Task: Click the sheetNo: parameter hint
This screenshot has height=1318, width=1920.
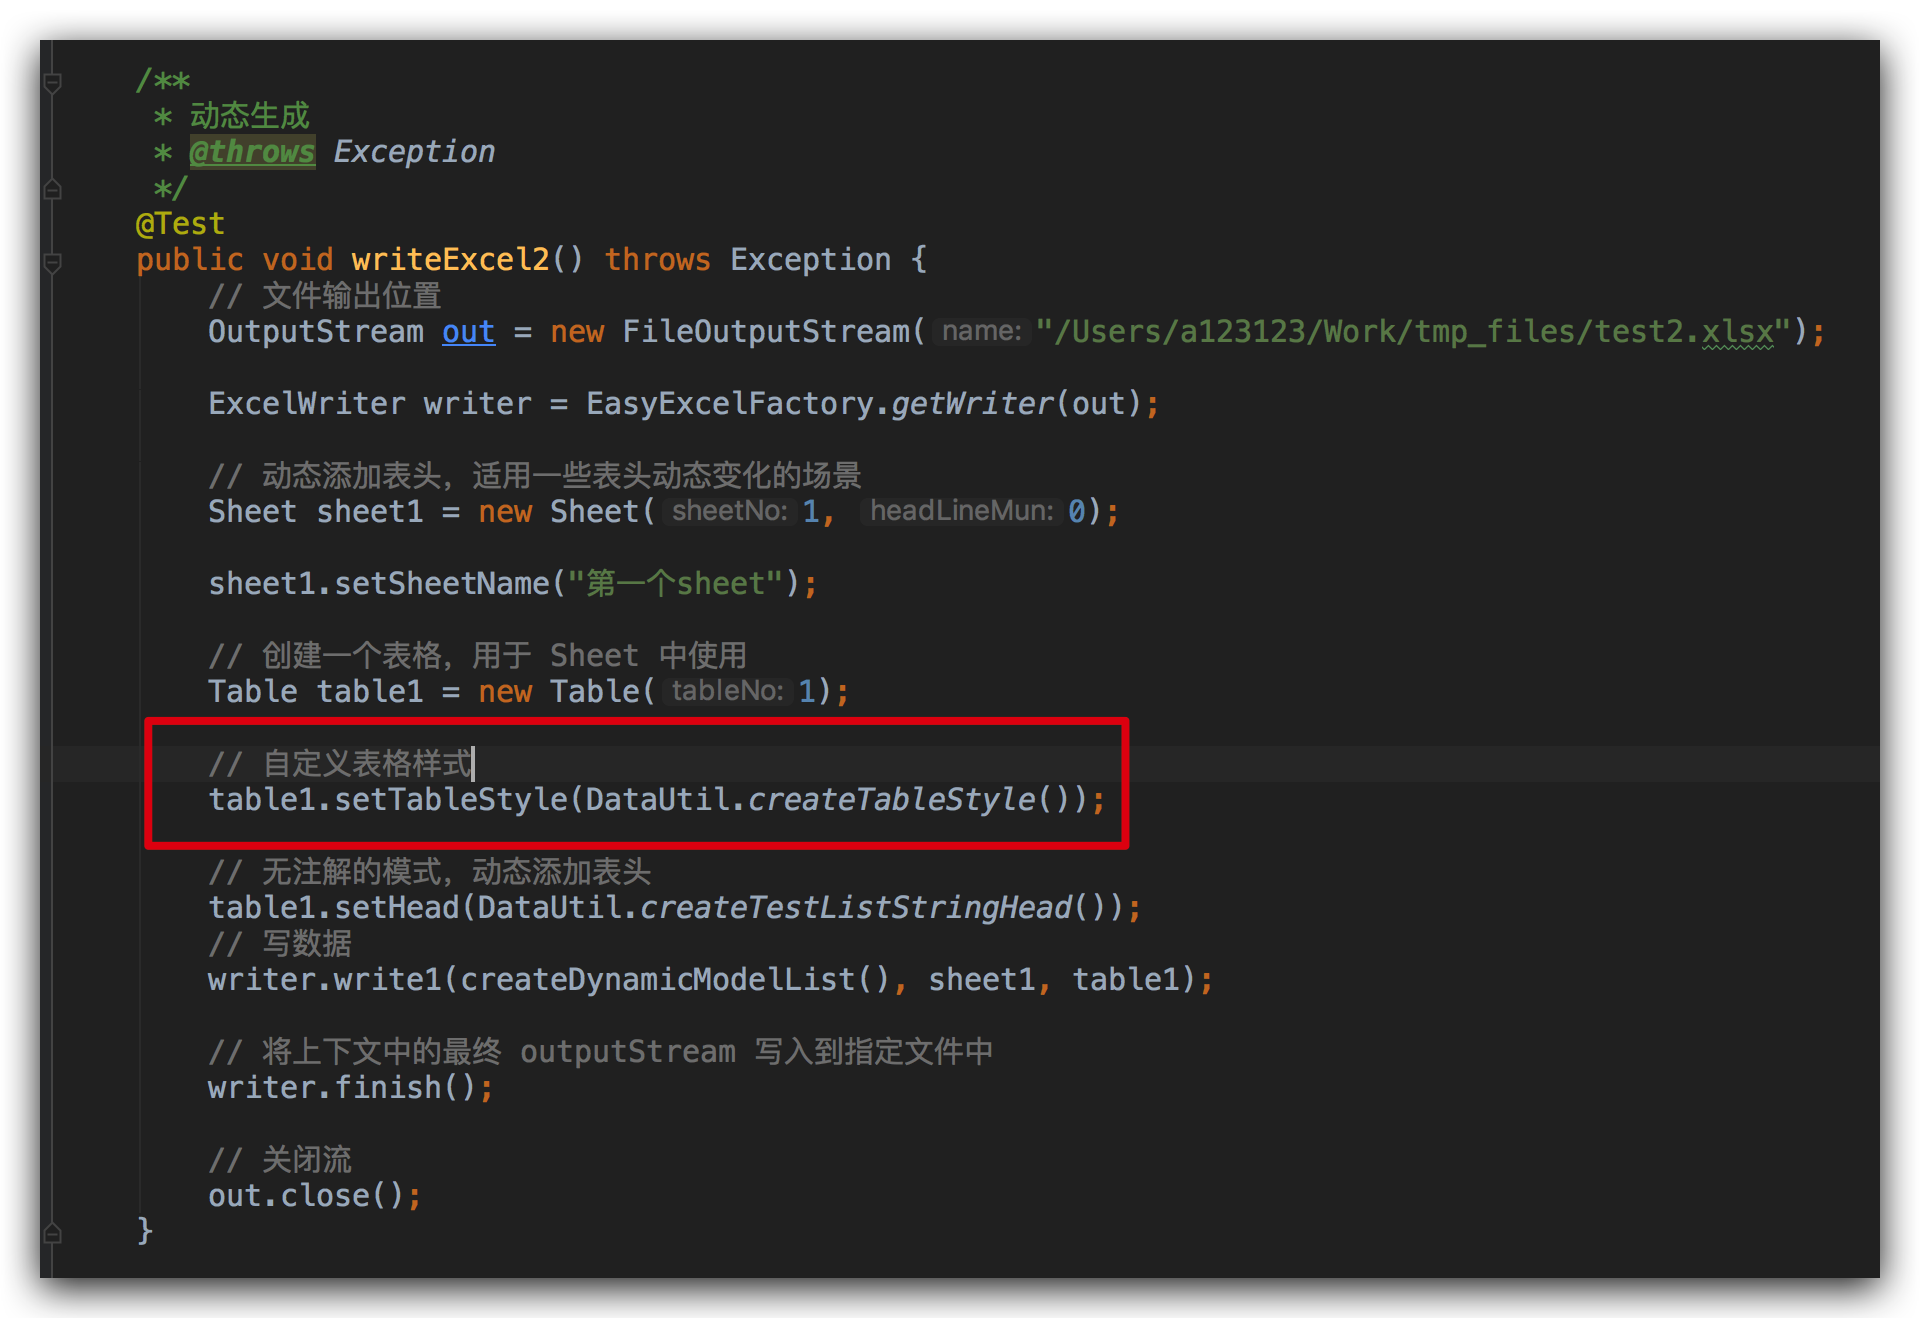Action: tap(729, 512)
